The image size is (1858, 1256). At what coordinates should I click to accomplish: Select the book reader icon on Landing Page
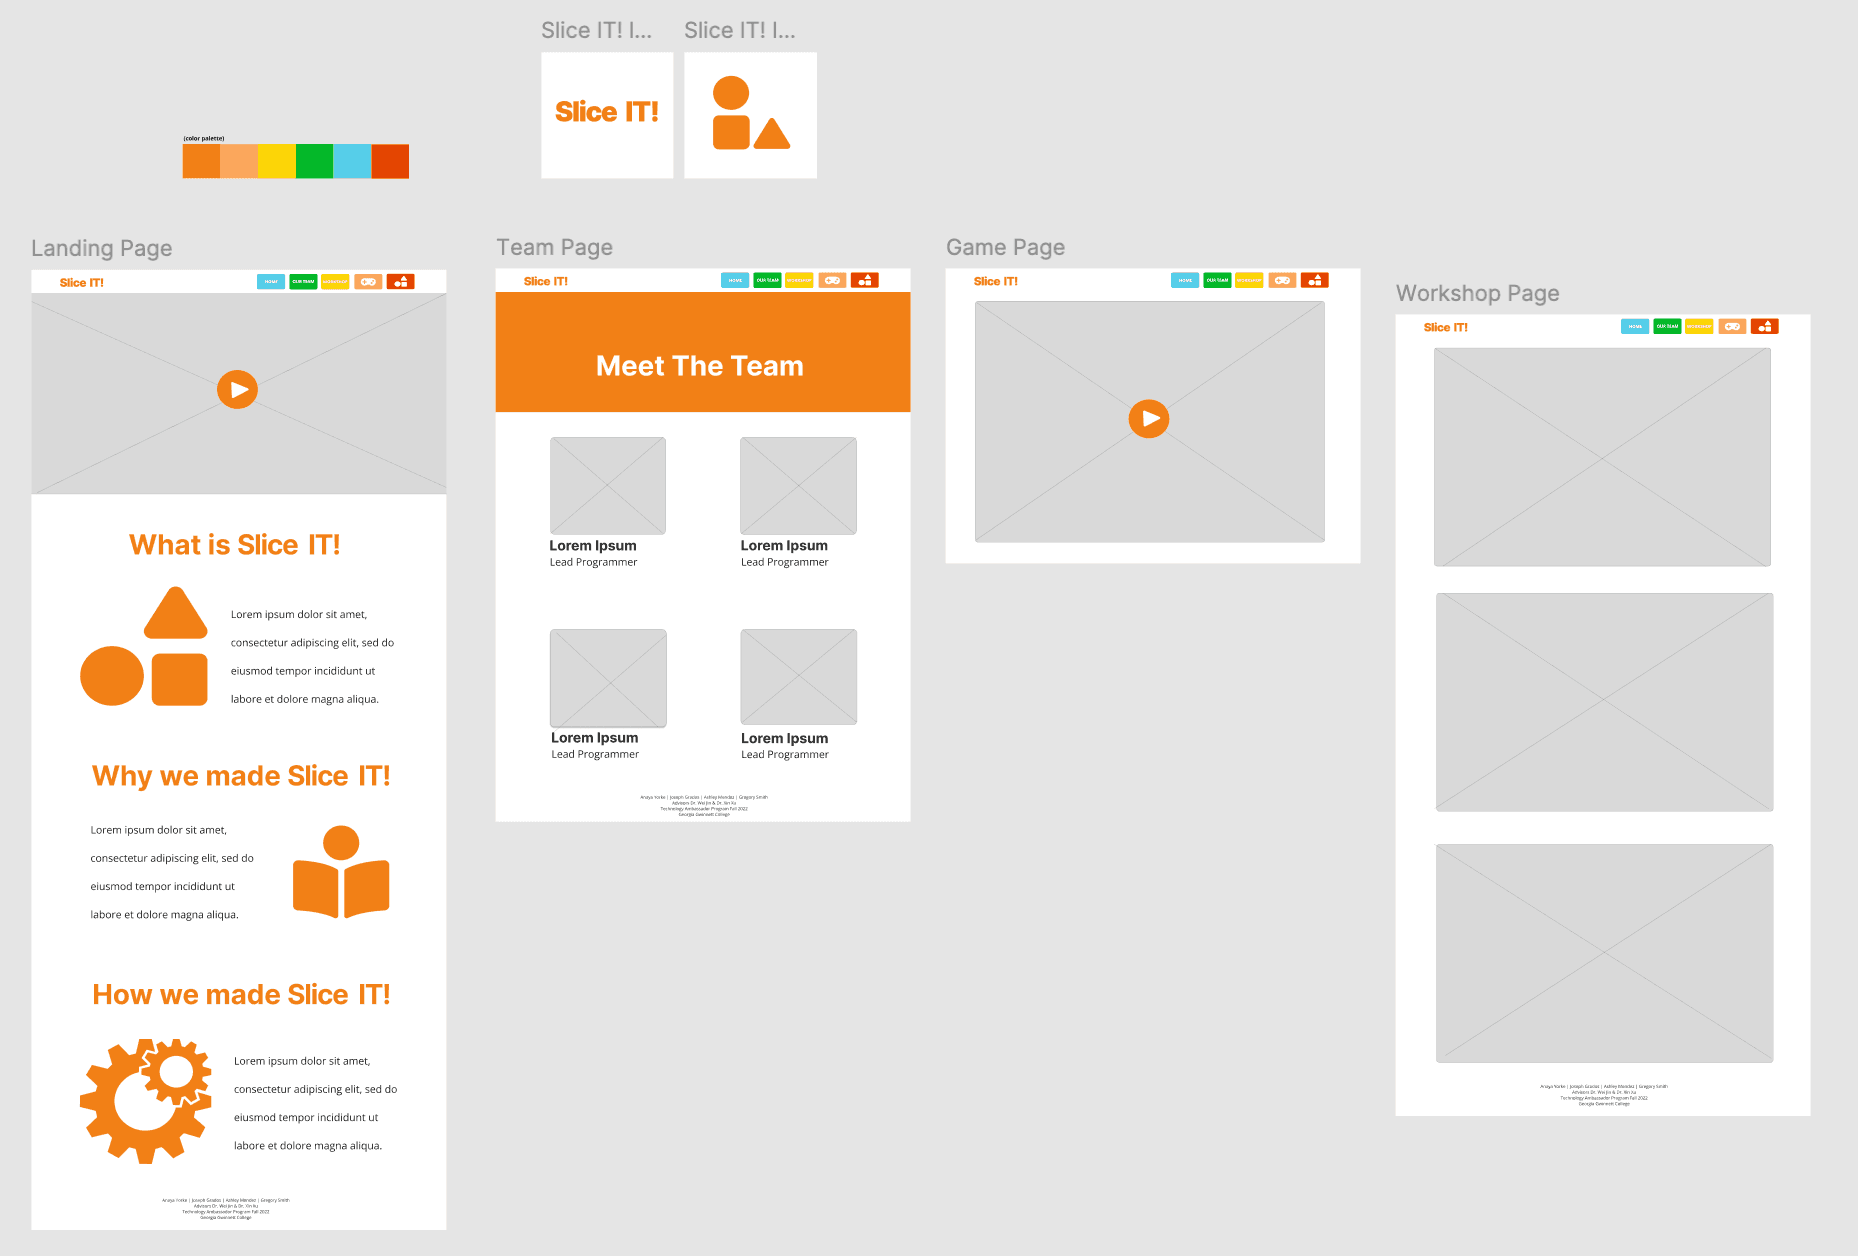pyautogui.click(x=341, y=872)
